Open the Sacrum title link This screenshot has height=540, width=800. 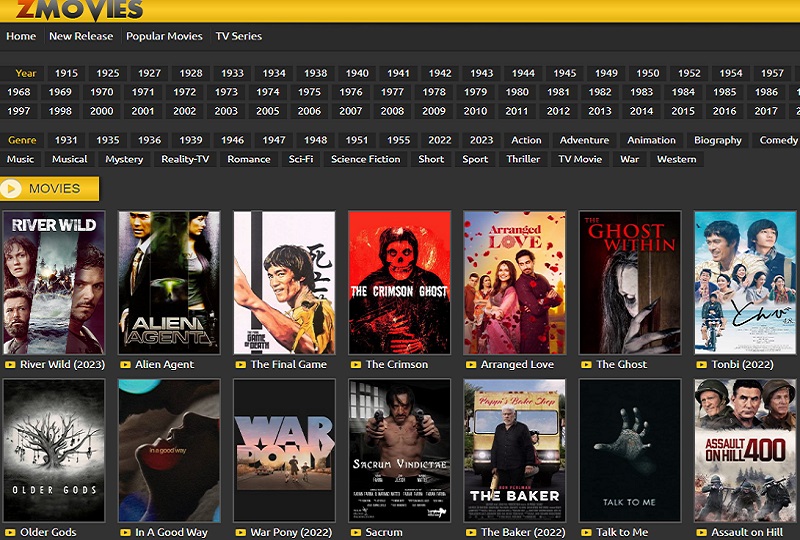(384, 532)
